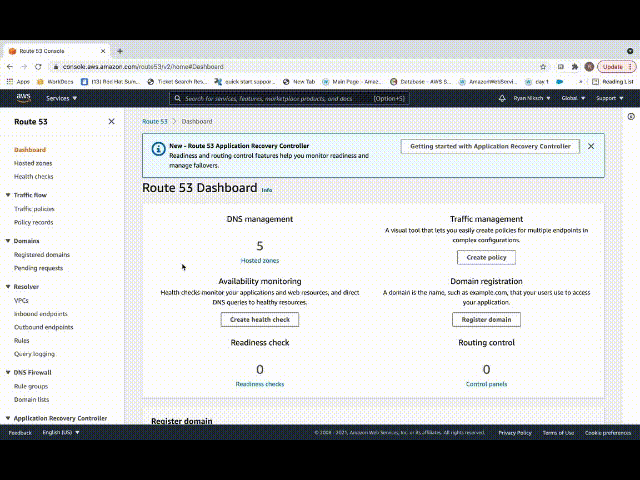Collapse the Resolver section
Screen dimensions: 640x480
pyautogui.click(x=8, y=287)
